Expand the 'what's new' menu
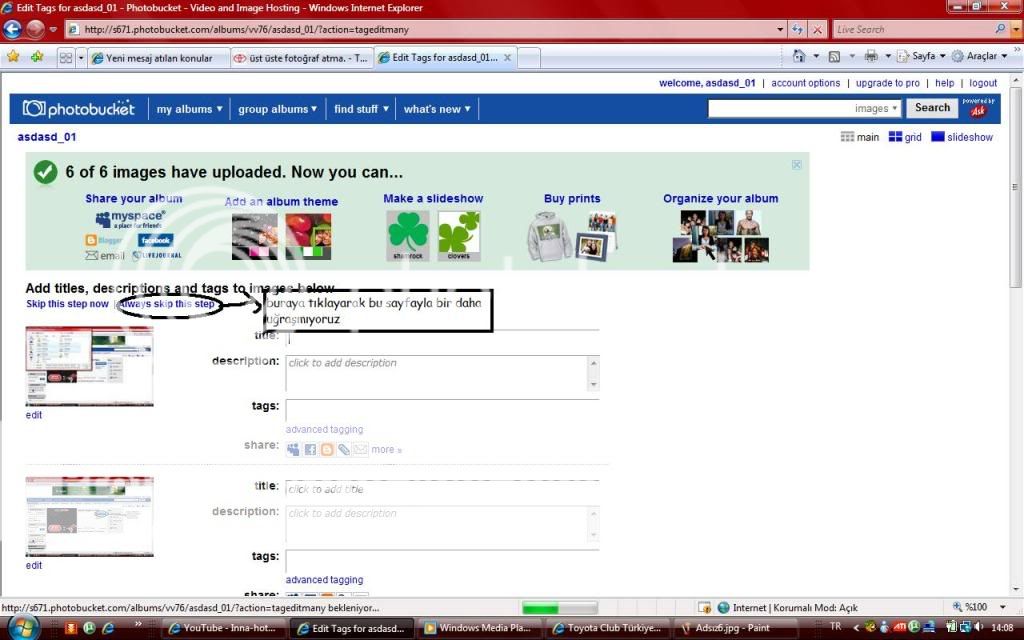 [437, 109]
